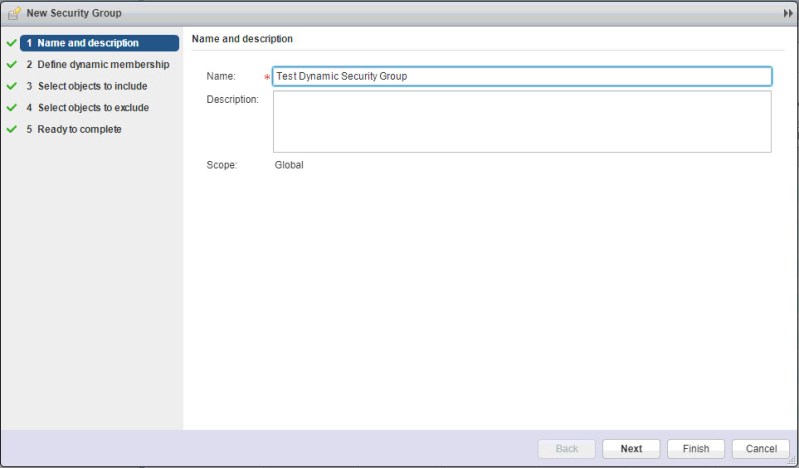This screenshot has height=468, width=799.
Task: Focus the Description text area
Action: pos(521,122)
